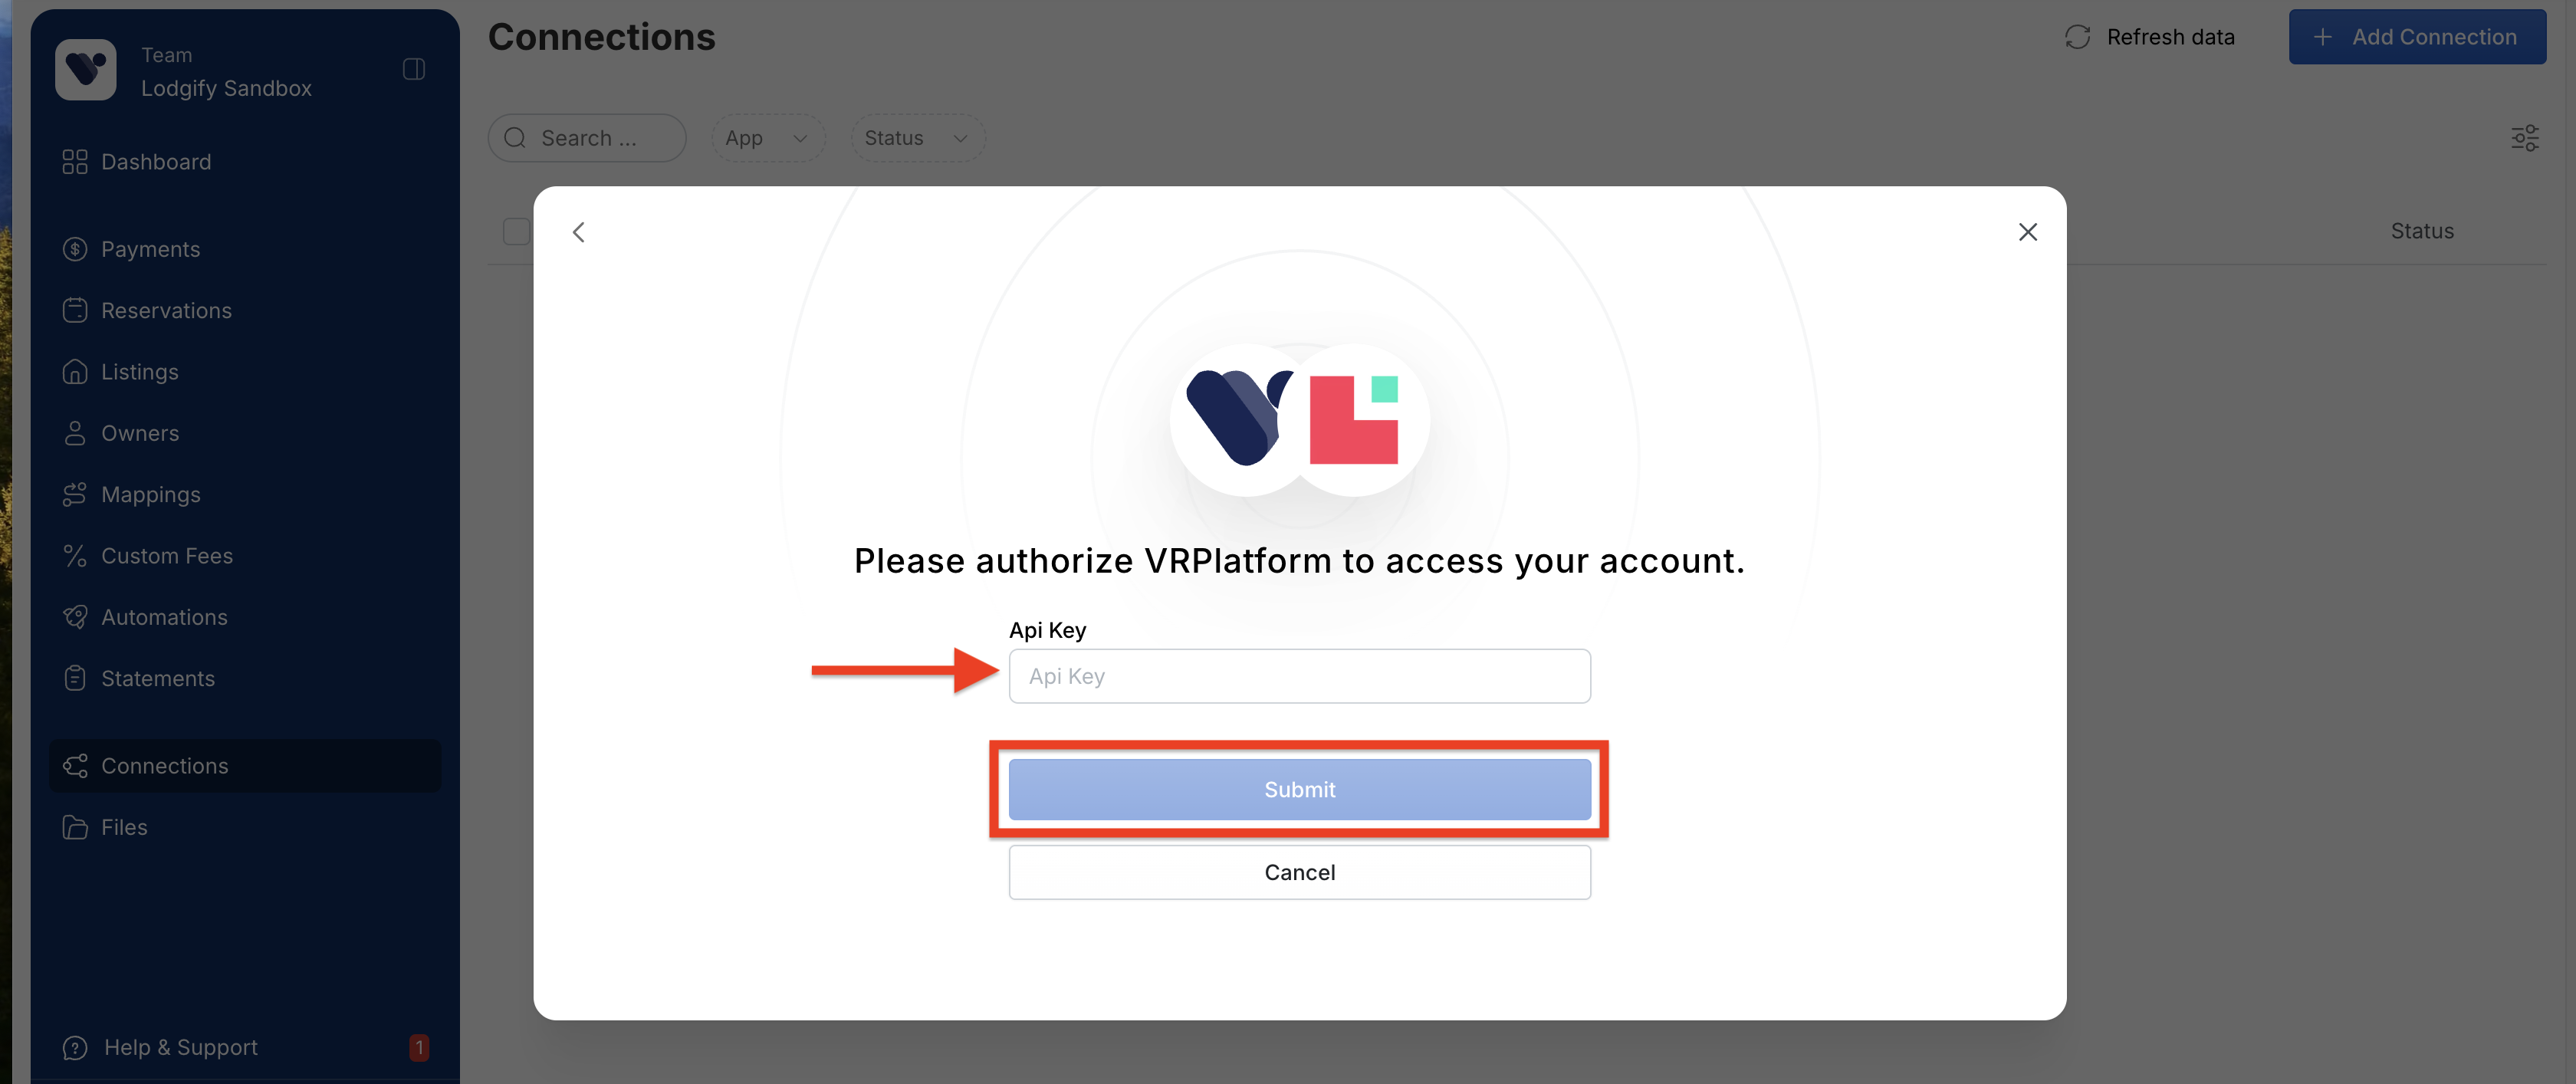Expand the App filter dropdown
Screen dimensions: 2576x1084
coord(767,138)
